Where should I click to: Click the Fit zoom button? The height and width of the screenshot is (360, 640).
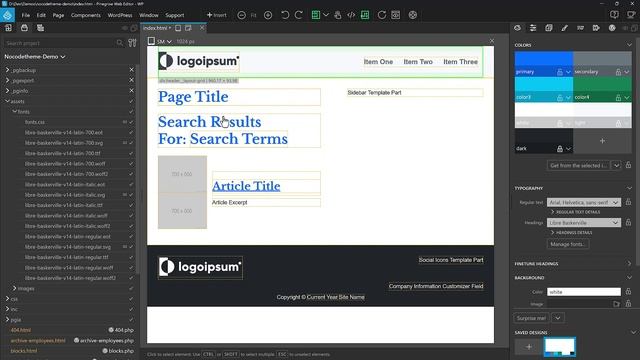coord(253,15)
